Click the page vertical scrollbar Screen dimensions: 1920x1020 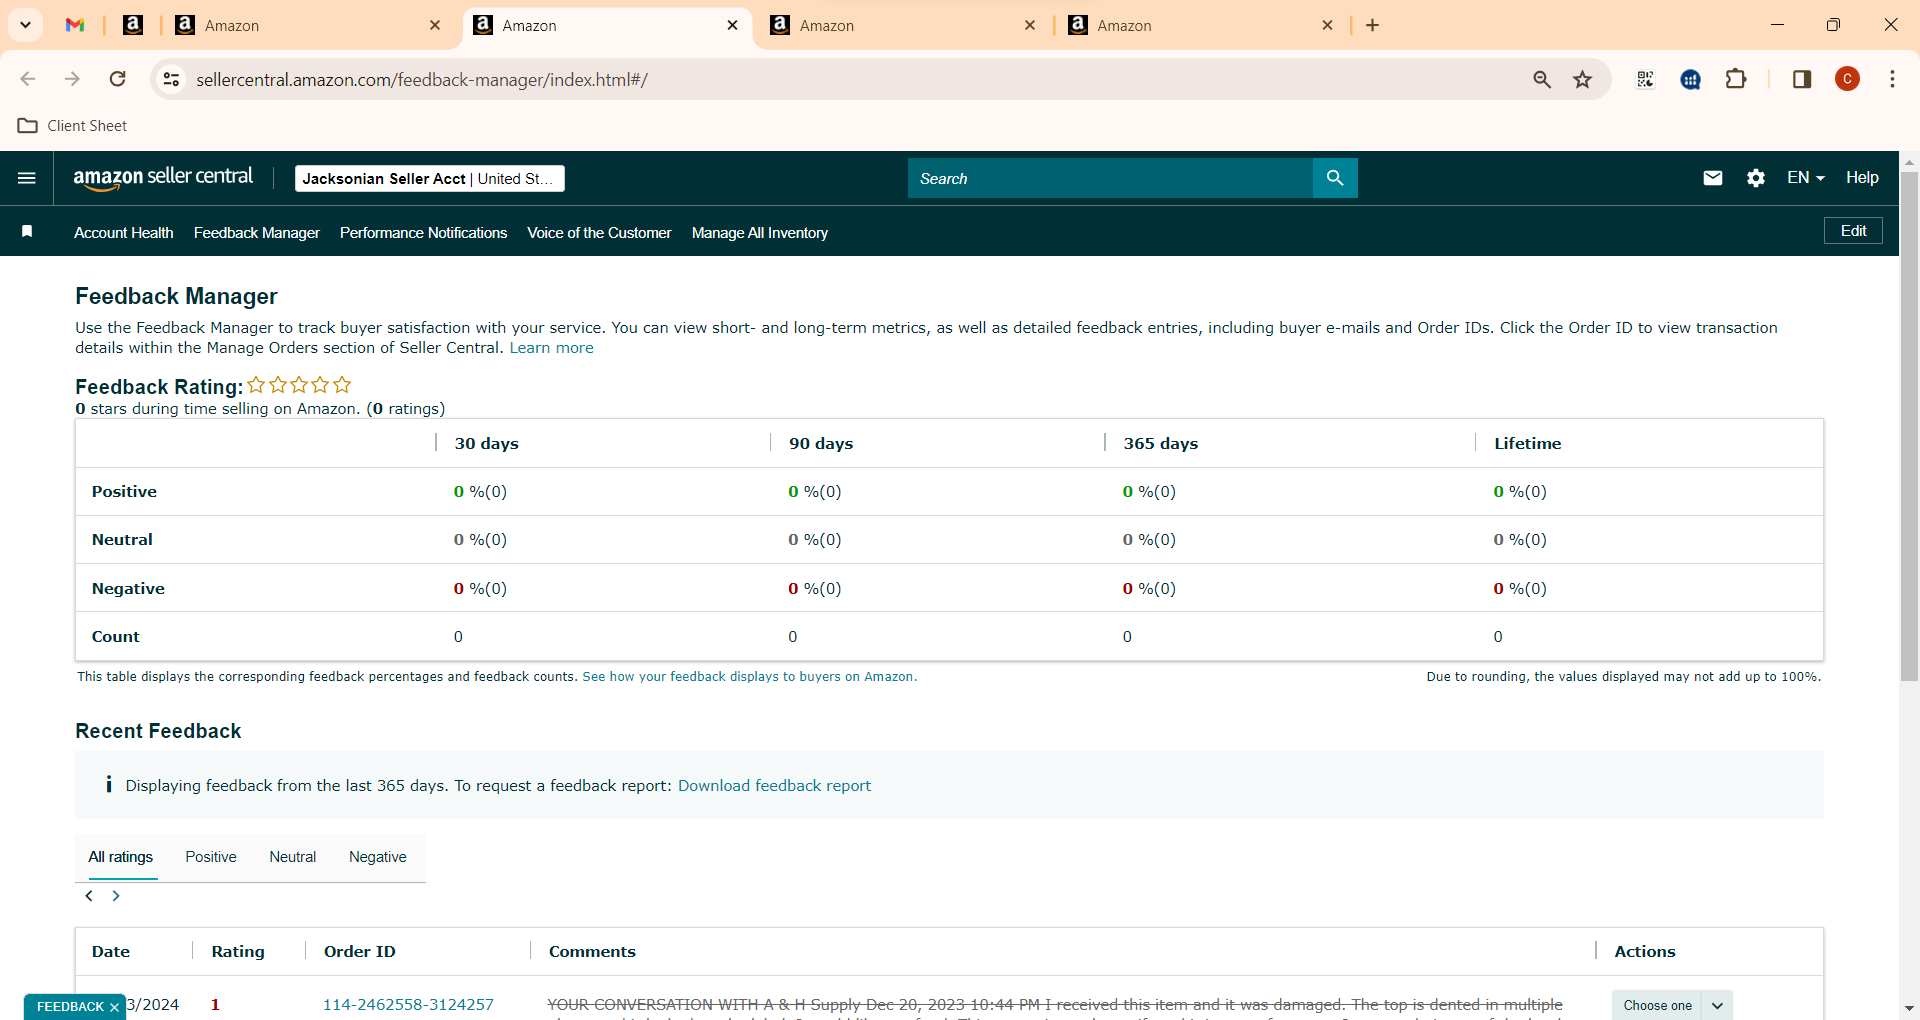click(x=1909, y=425)
